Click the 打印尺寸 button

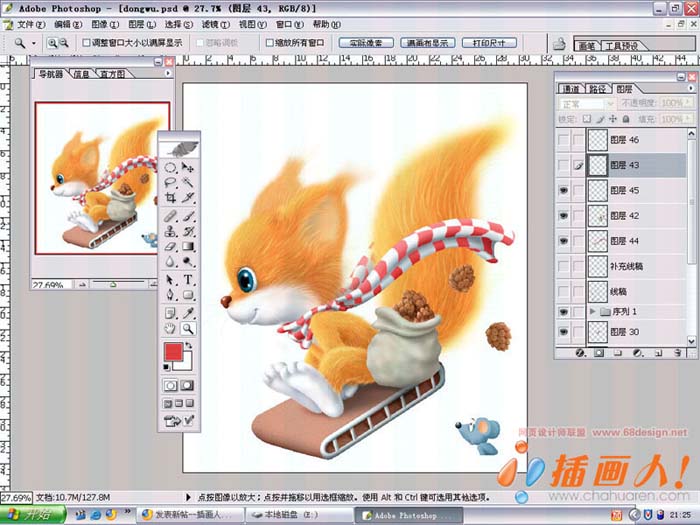(x=489, y=43)
